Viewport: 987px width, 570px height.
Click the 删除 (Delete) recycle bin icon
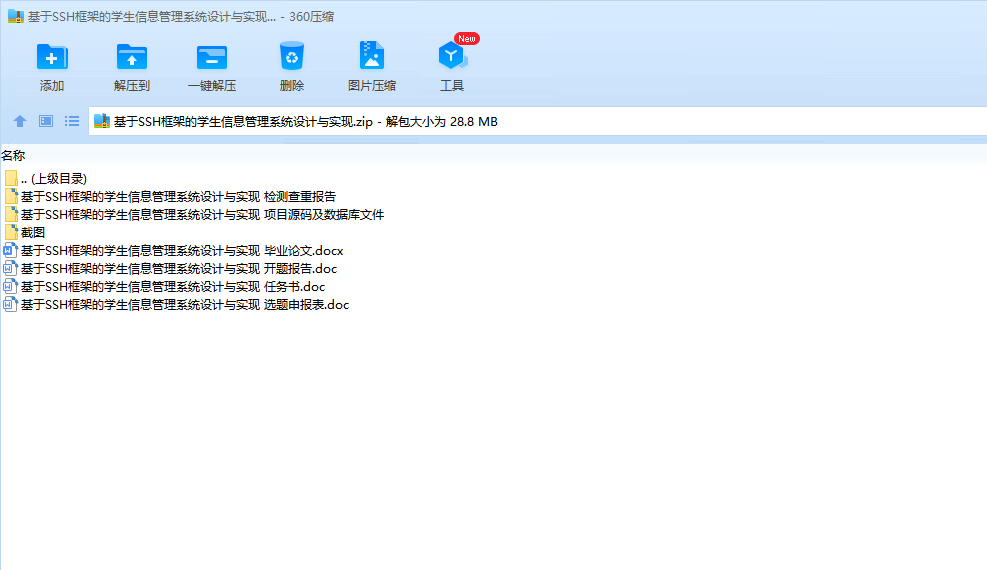click(x=291, y=56)
